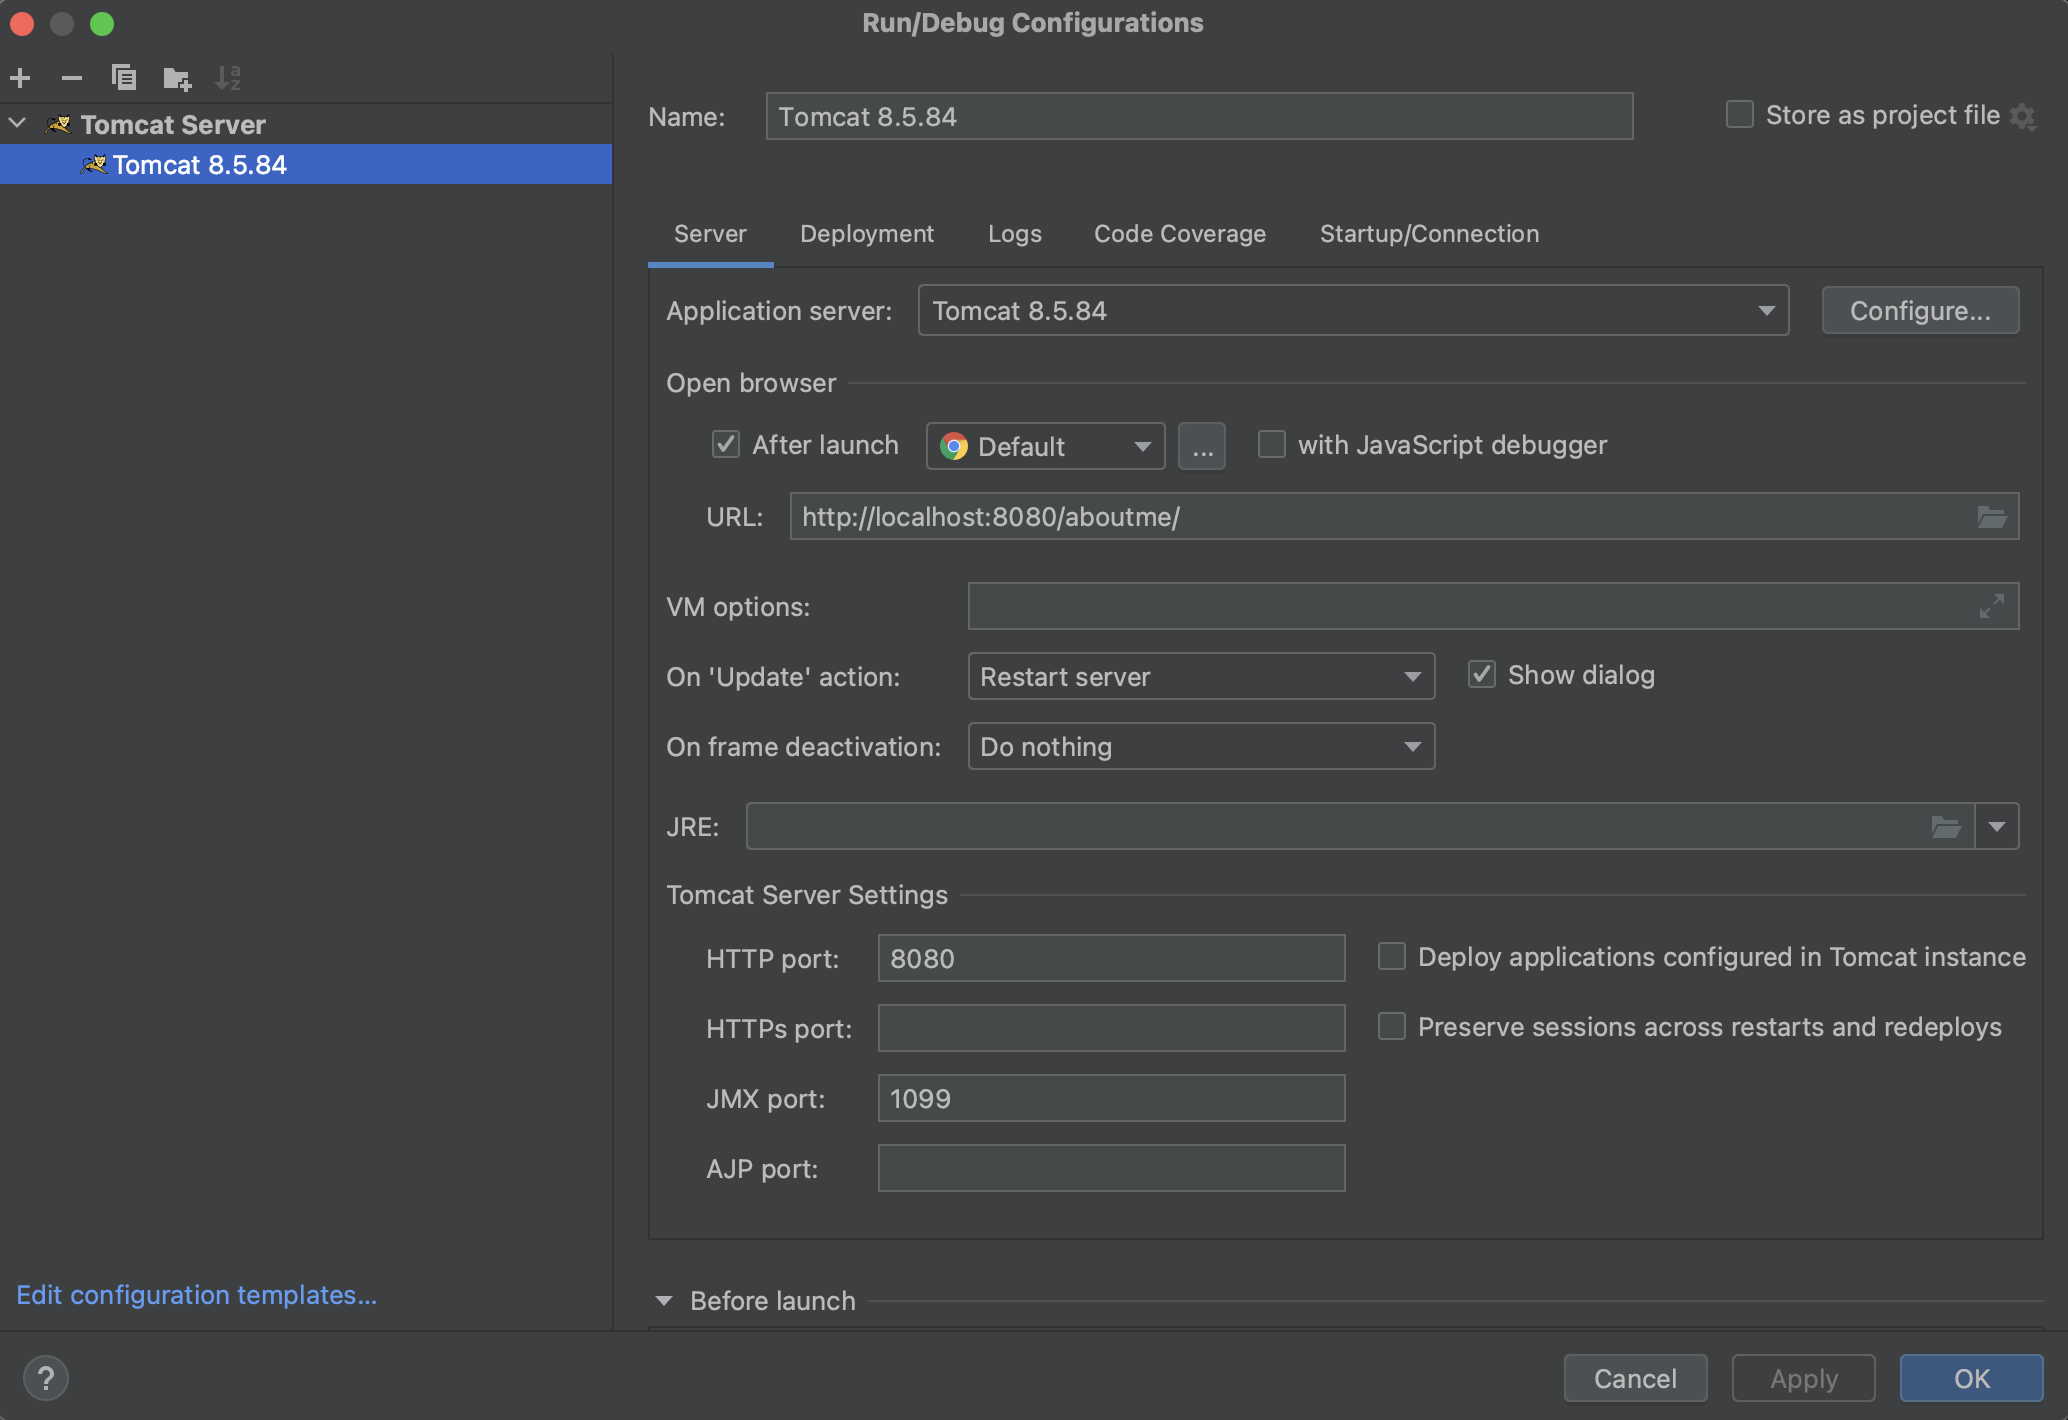Click Tomcat Server group icon
The width and height of the screenshot is (2068, 1420).
(x=59, y=125)
